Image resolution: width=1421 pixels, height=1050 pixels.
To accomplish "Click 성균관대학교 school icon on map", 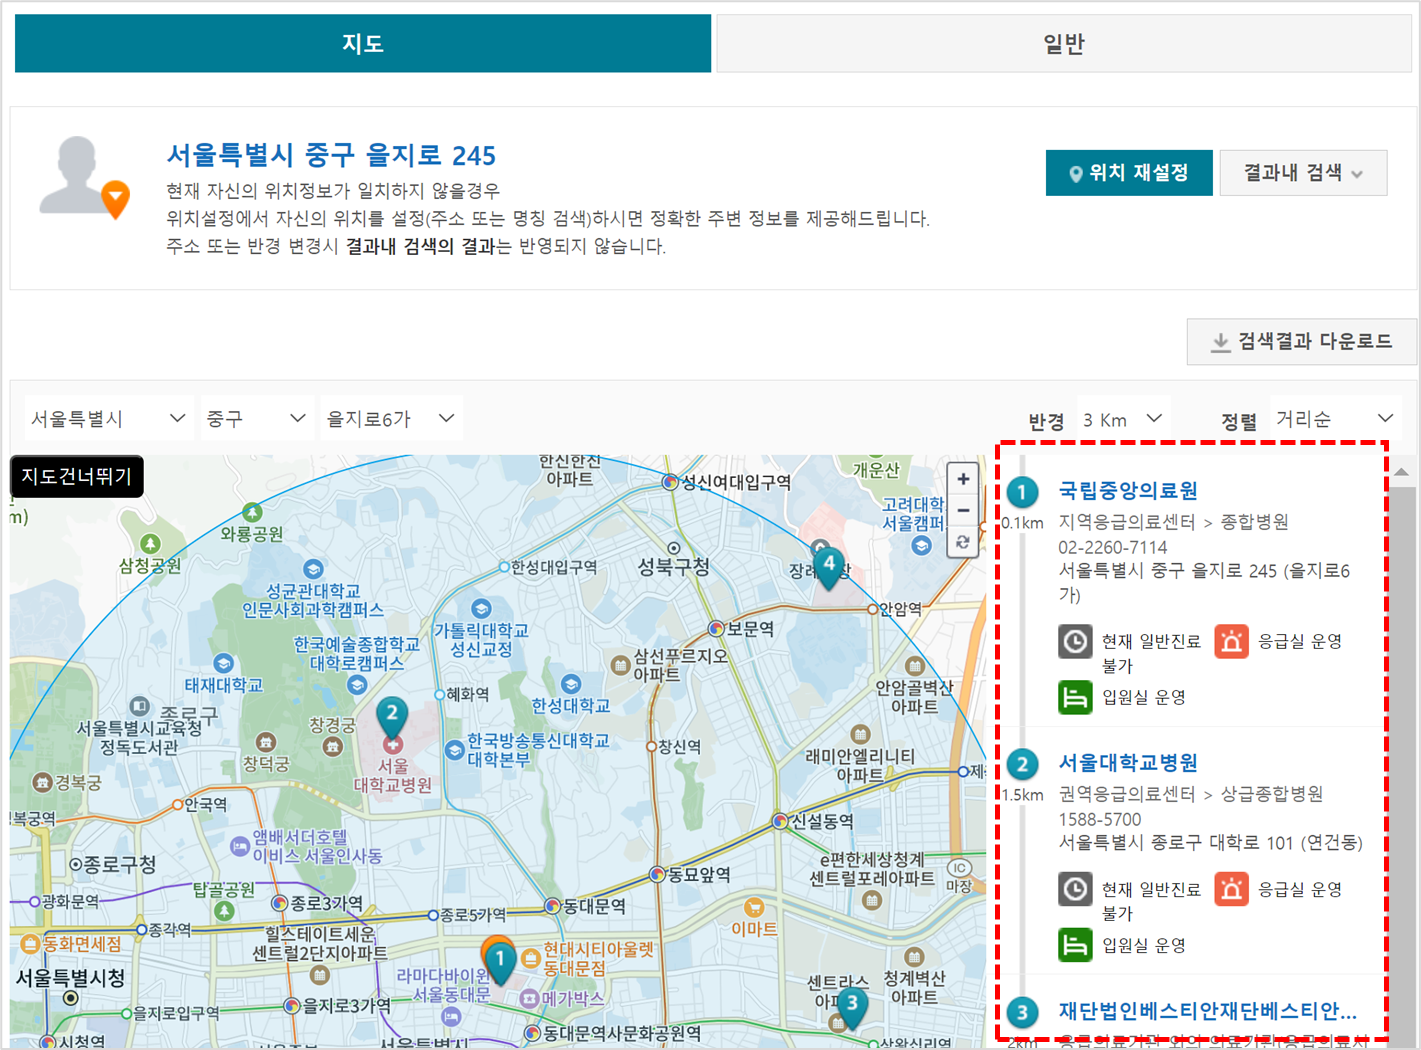I will [313, 569].
